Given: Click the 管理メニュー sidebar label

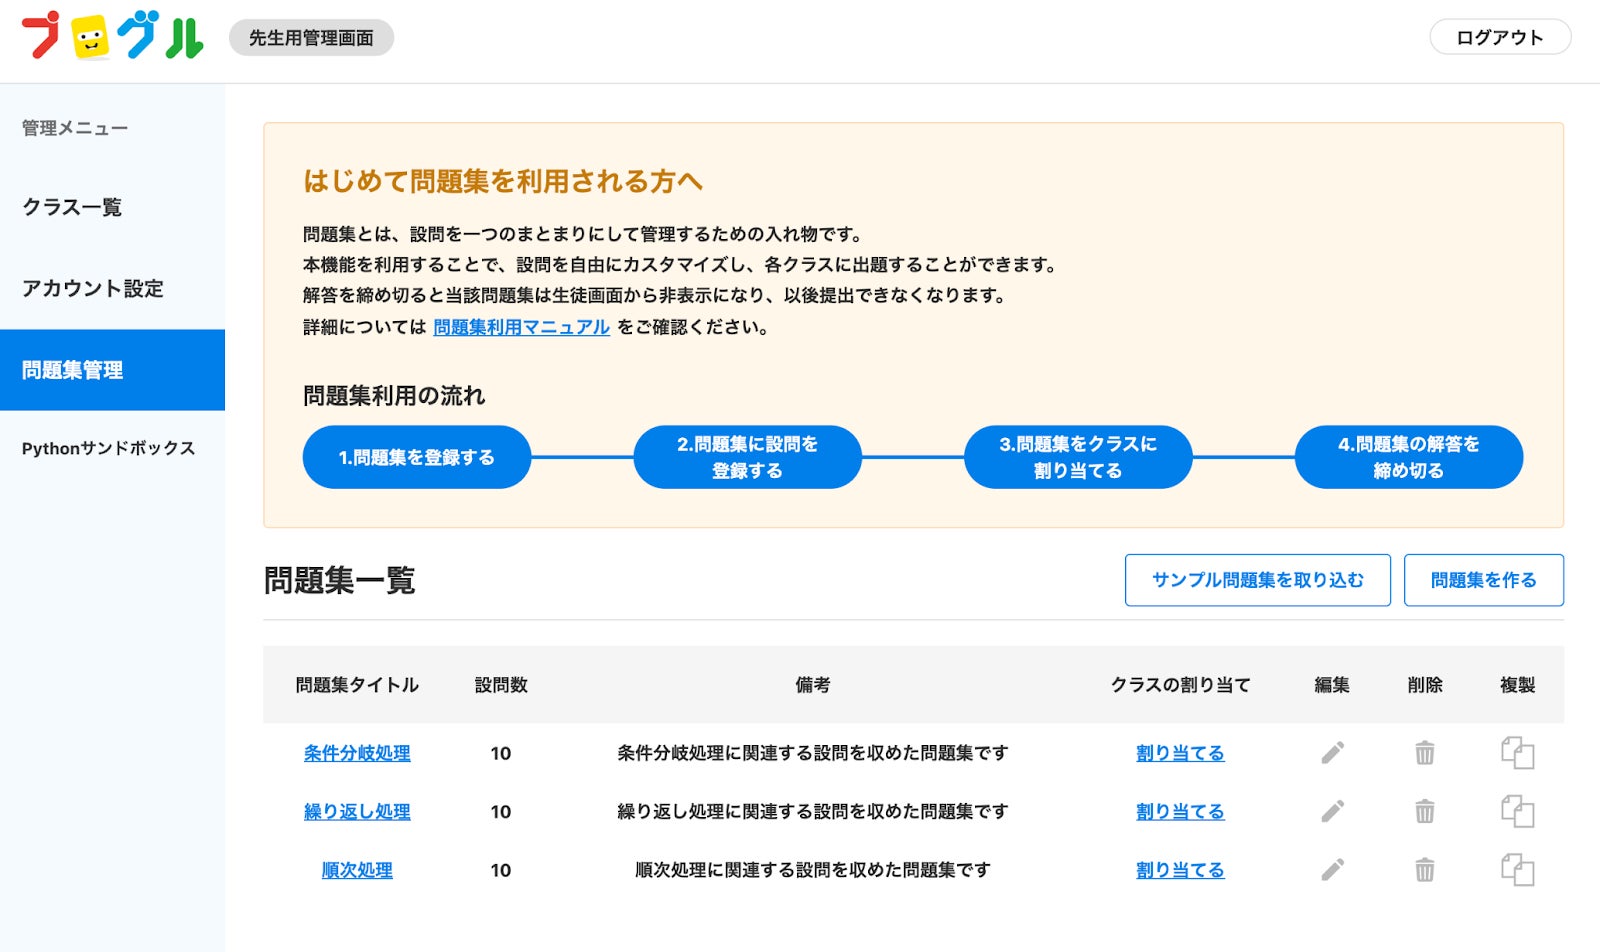Looking at the screenshot, I should (75, 128).
